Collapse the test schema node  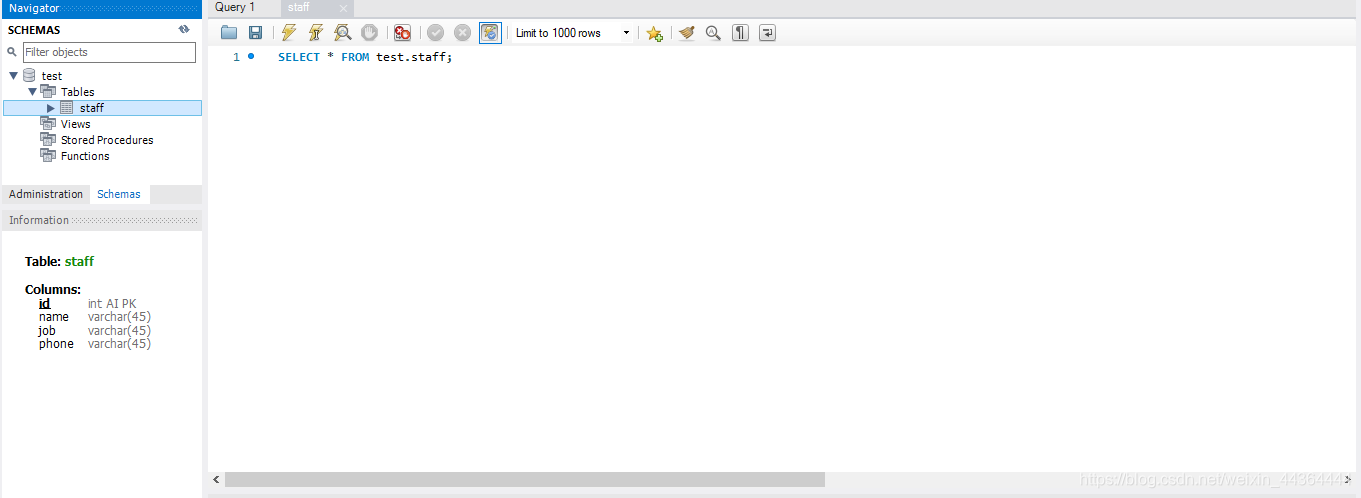[13, 76]
